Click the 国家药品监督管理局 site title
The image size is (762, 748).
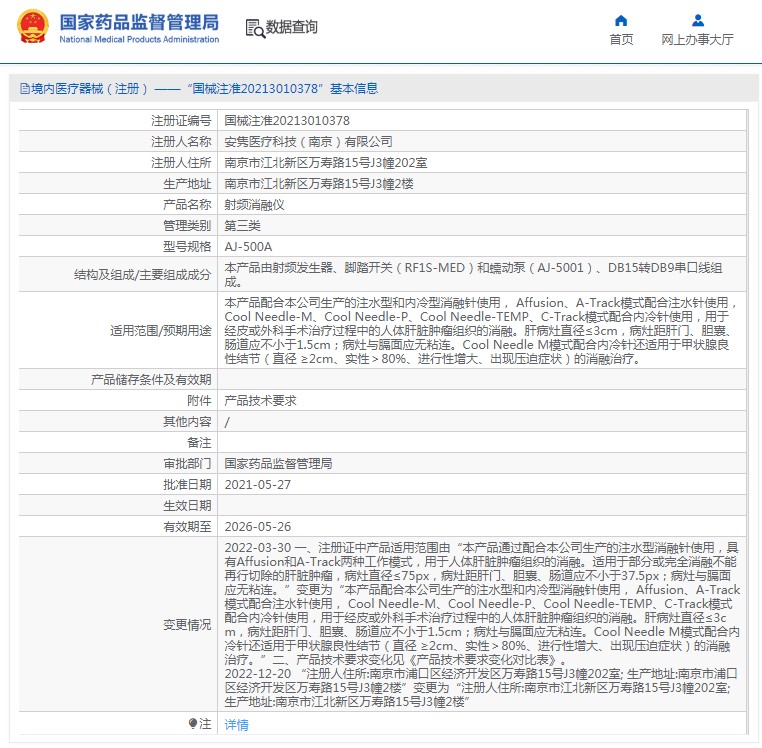139,22
